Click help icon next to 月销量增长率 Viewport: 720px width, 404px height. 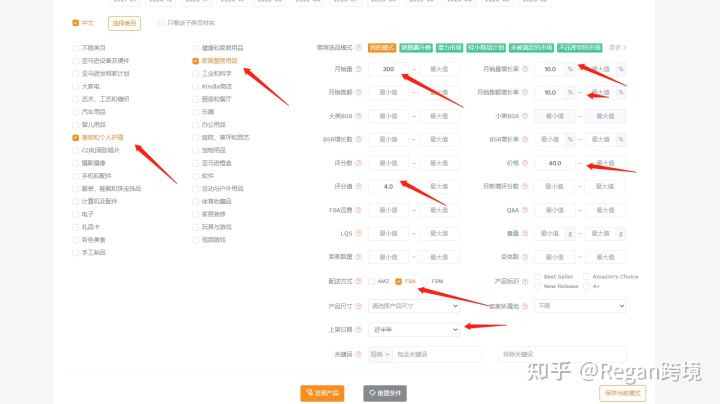click(x=525, y=69)
